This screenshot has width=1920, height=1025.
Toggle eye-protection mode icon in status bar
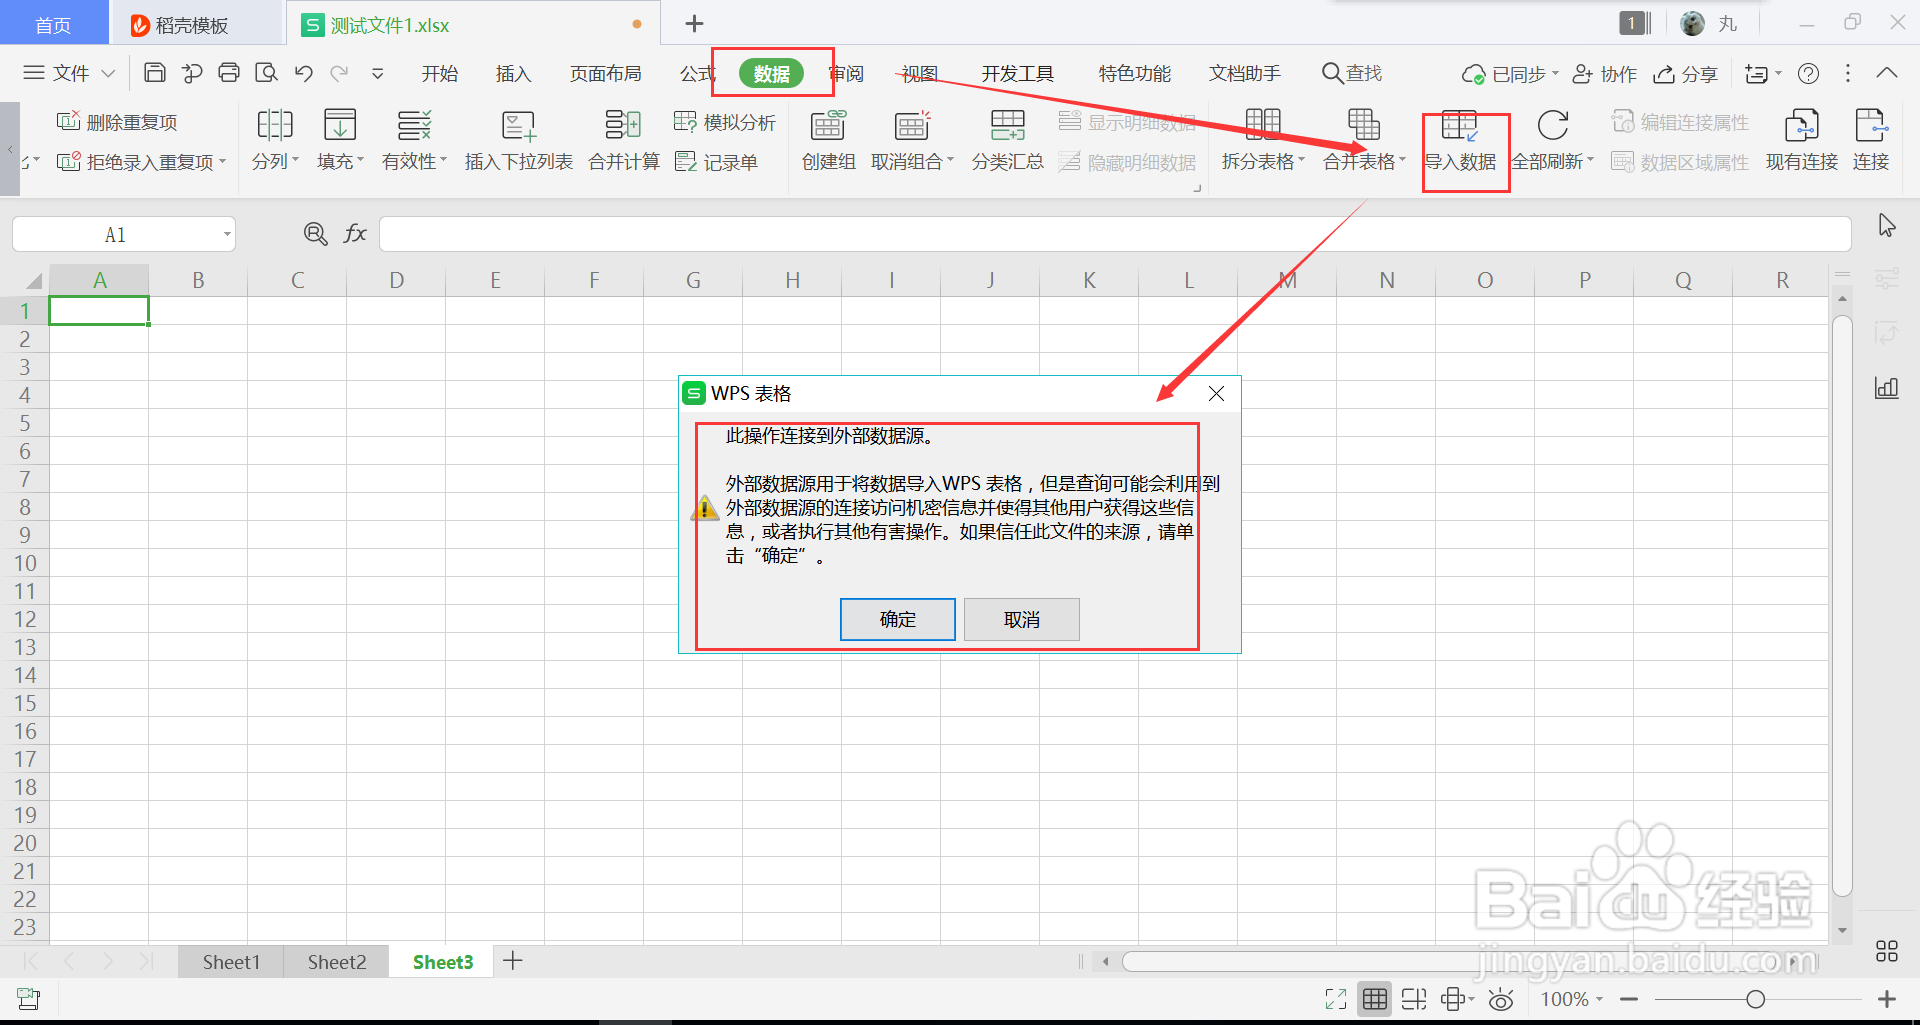pos(1501,998)
